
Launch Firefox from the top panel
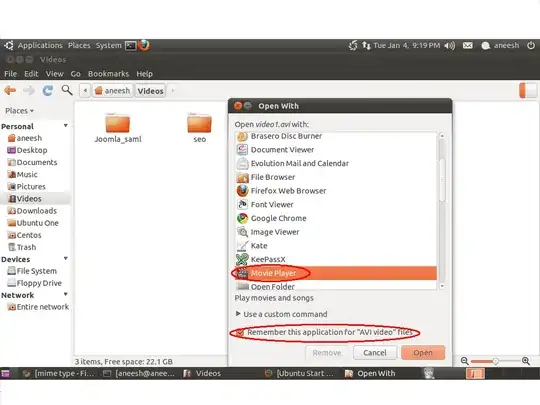(144, 45)
